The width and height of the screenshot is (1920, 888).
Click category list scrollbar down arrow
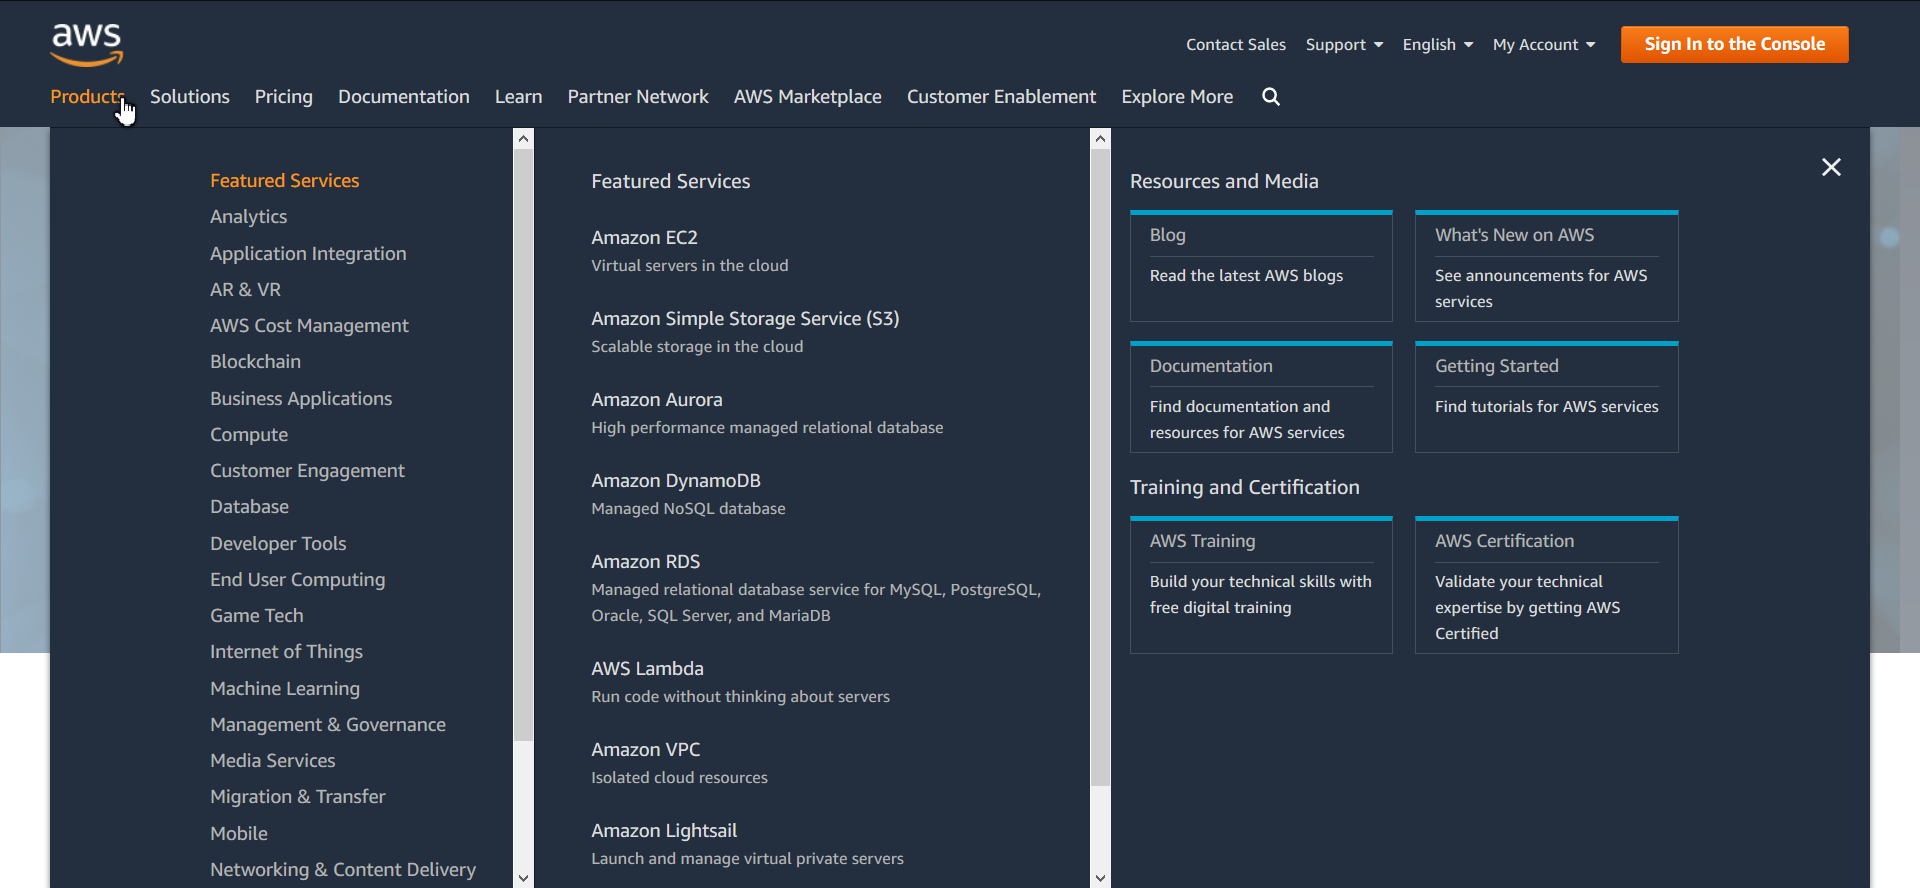523,878
